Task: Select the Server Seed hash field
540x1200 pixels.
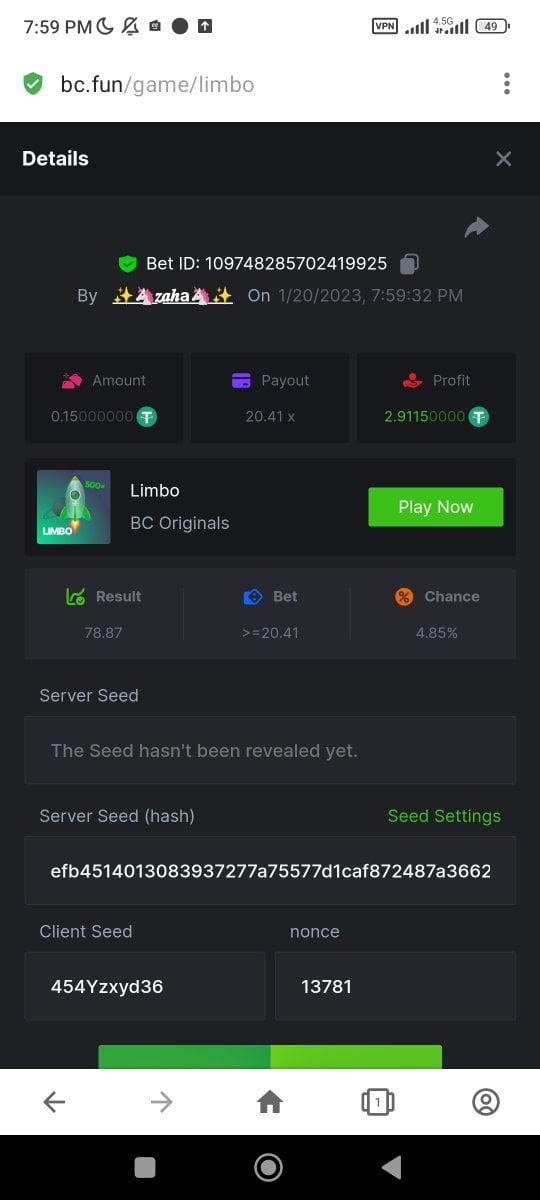Action: (x=270, y=871)
